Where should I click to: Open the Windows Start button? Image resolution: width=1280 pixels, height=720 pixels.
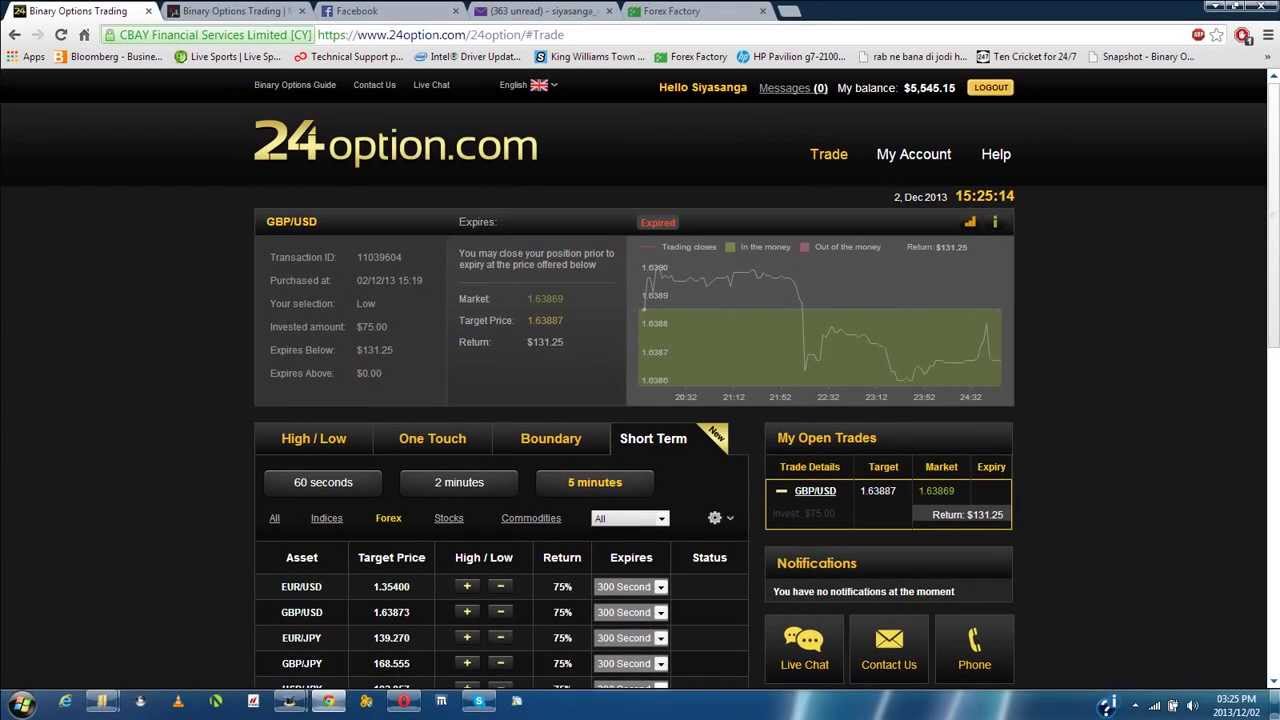pyautogui.click(x=22, y=703)
